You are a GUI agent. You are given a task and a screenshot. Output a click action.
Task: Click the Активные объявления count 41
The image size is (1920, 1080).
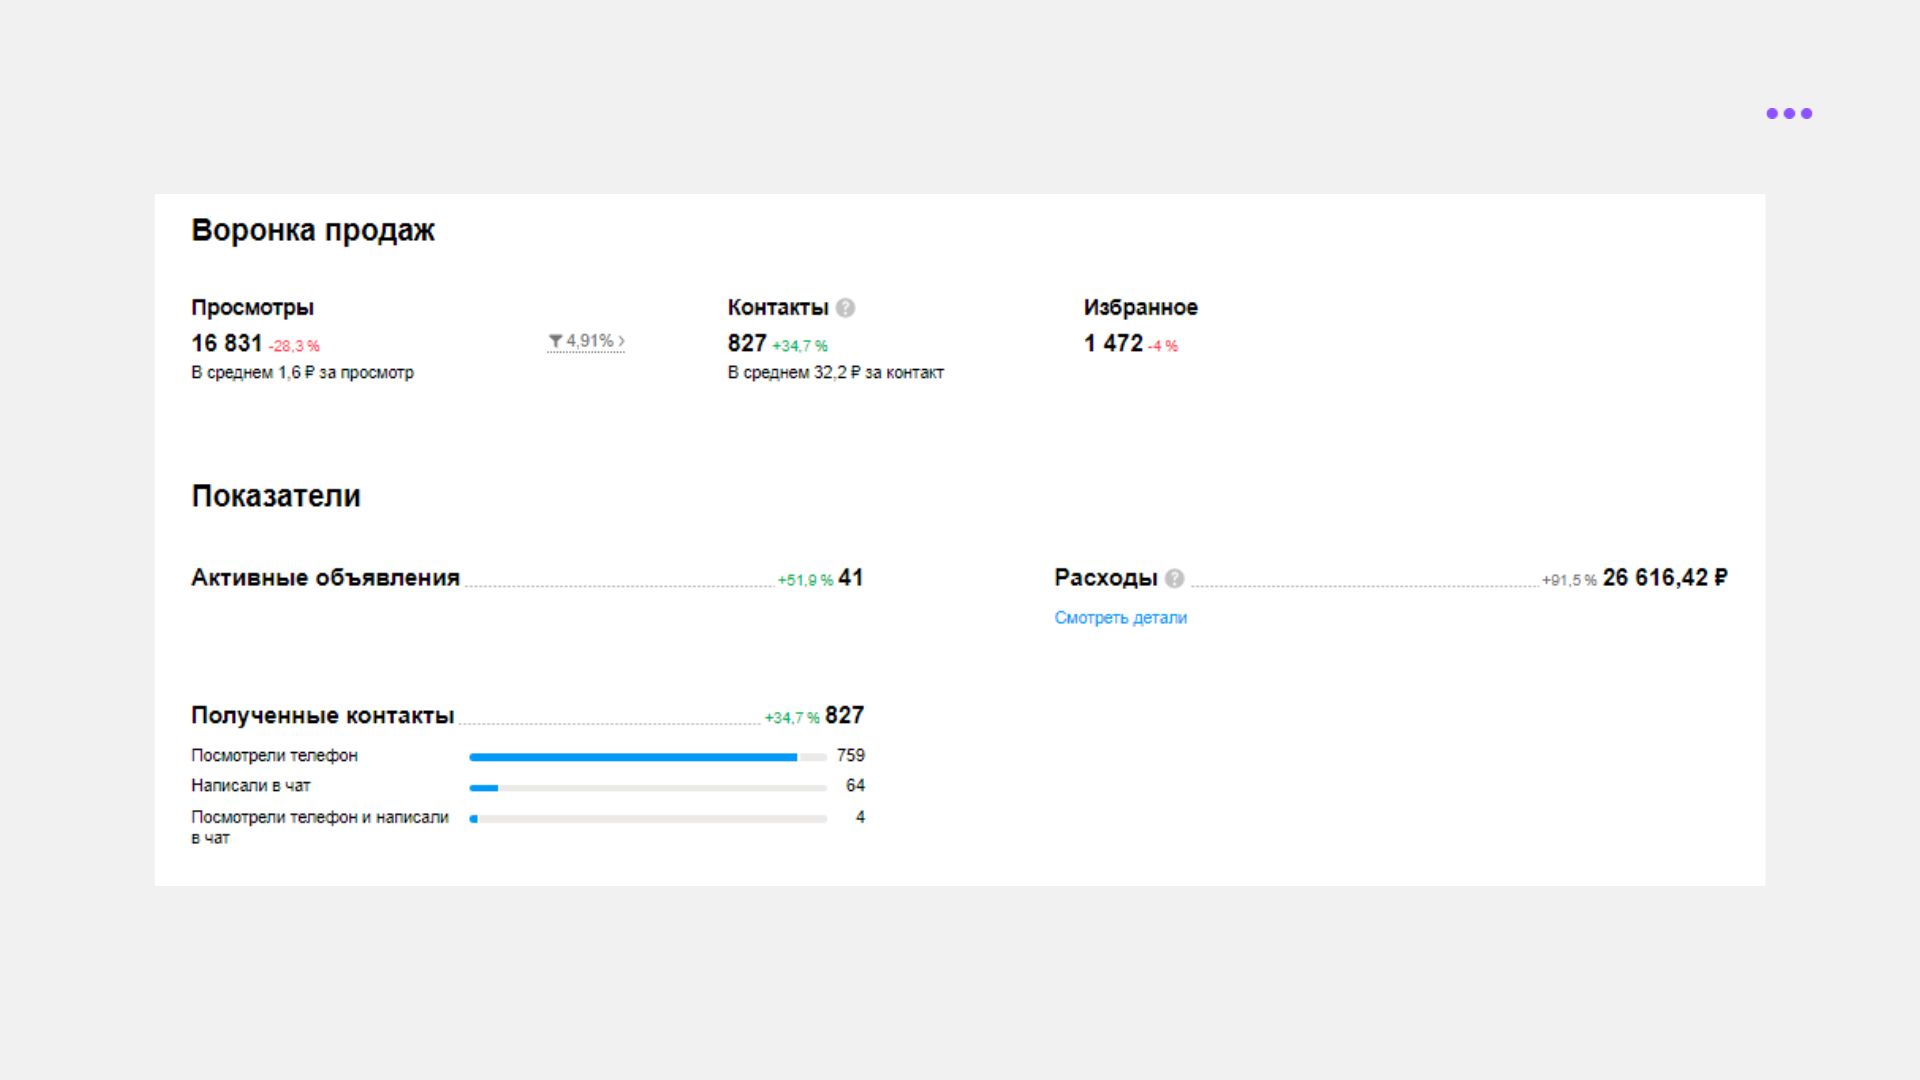pos(850,578)
